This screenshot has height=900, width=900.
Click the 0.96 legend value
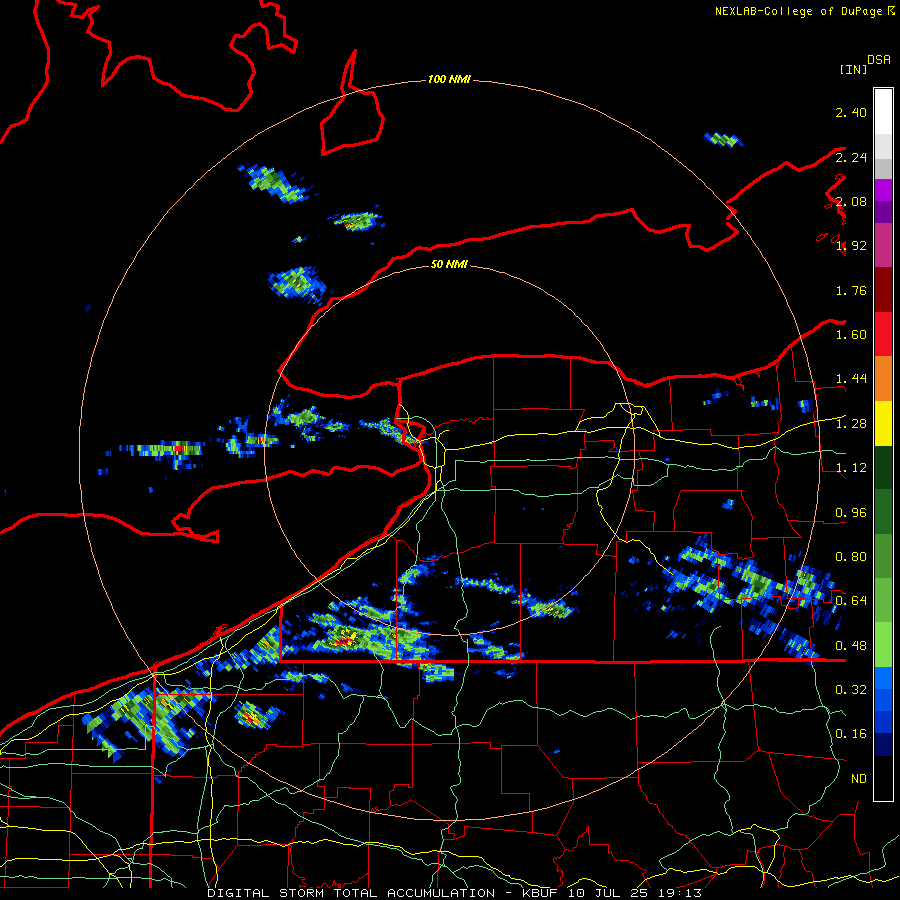851,513
